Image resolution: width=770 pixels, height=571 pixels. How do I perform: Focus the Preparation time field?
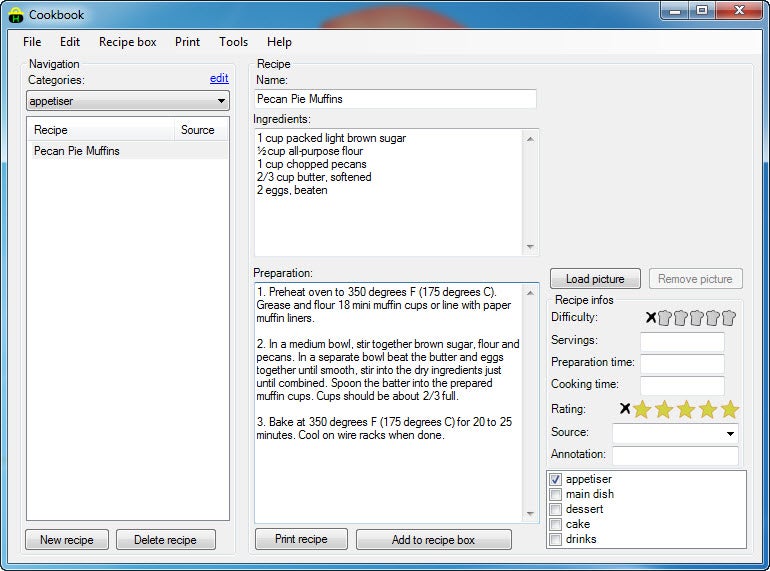[682, 363]
